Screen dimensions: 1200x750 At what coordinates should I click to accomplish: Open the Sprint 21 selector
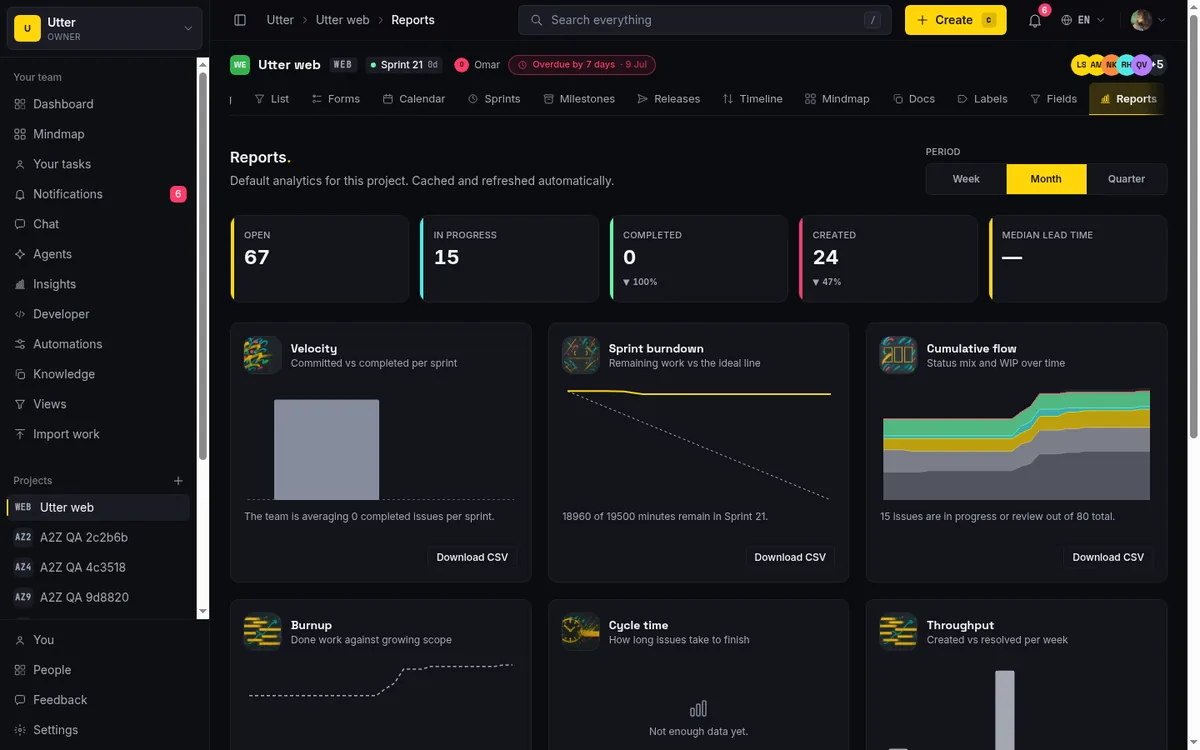[404, 65]
